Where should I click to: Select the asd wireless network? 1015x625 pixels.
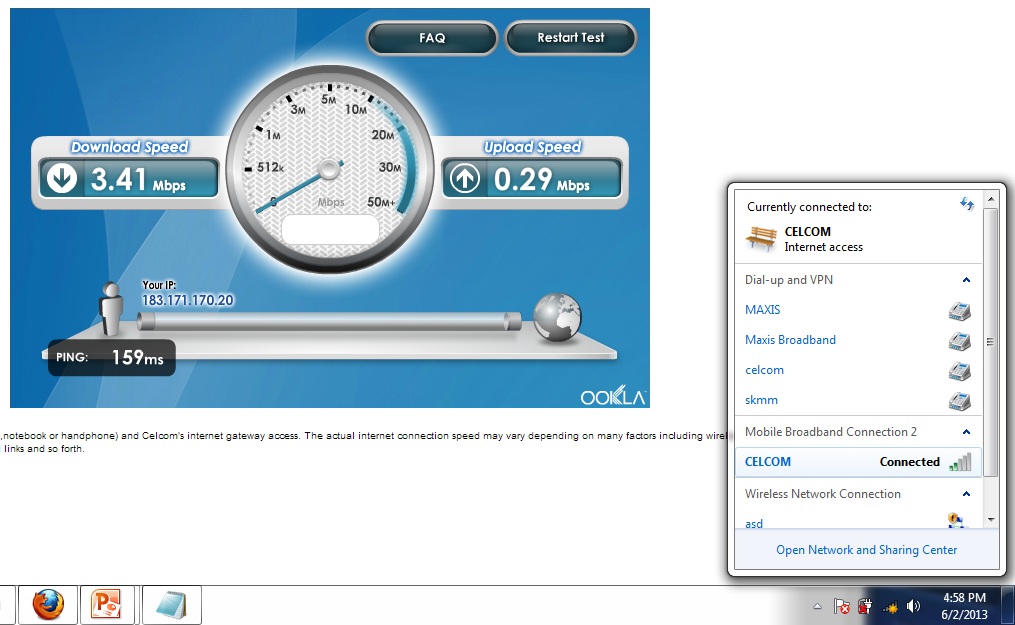(754, 523)
